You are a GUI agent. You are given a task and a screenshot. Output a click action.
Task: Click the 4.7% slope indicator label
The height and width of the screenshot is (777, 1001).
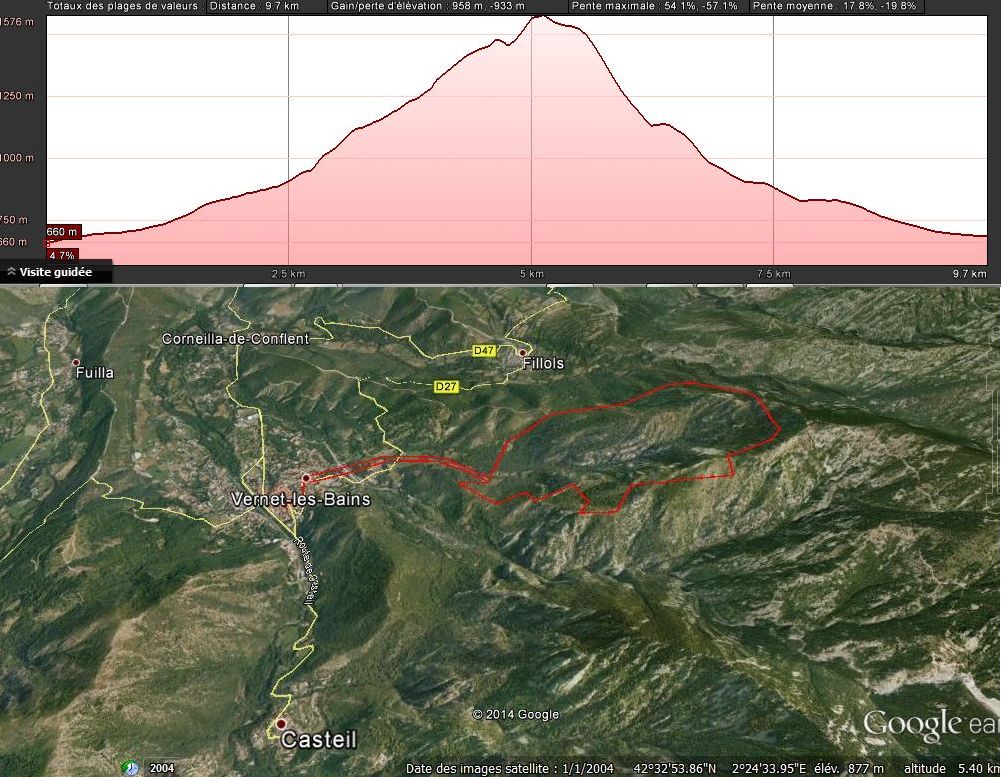tap(61, 256)
